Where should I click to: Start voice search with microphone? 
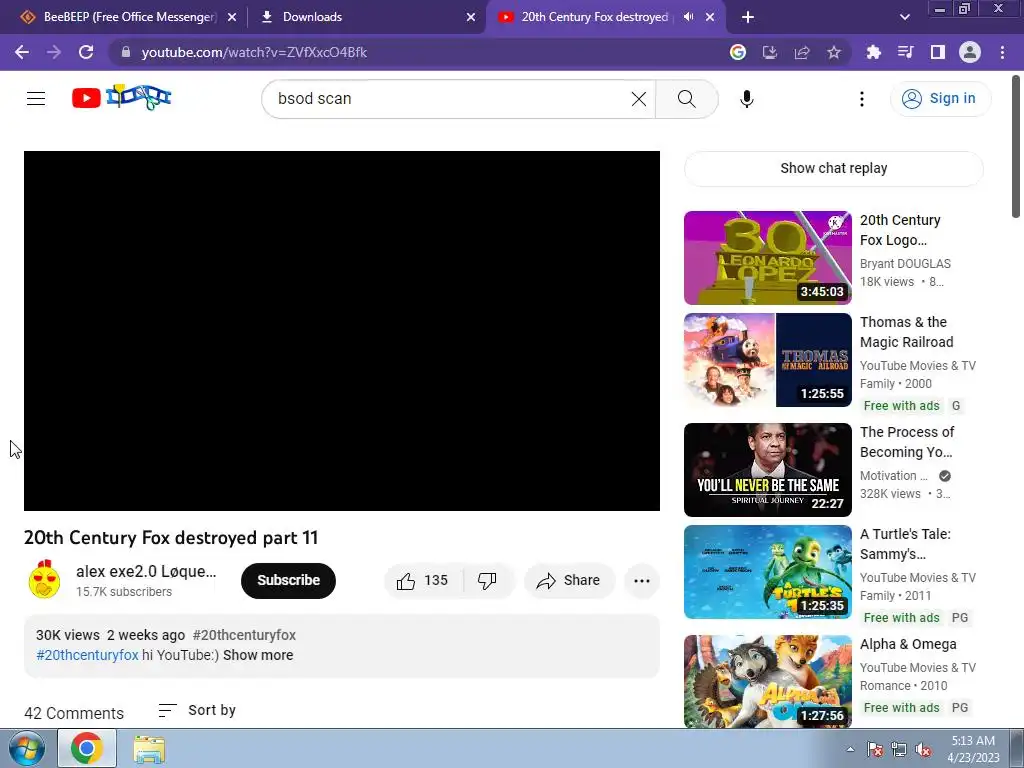tap(746, 99)
